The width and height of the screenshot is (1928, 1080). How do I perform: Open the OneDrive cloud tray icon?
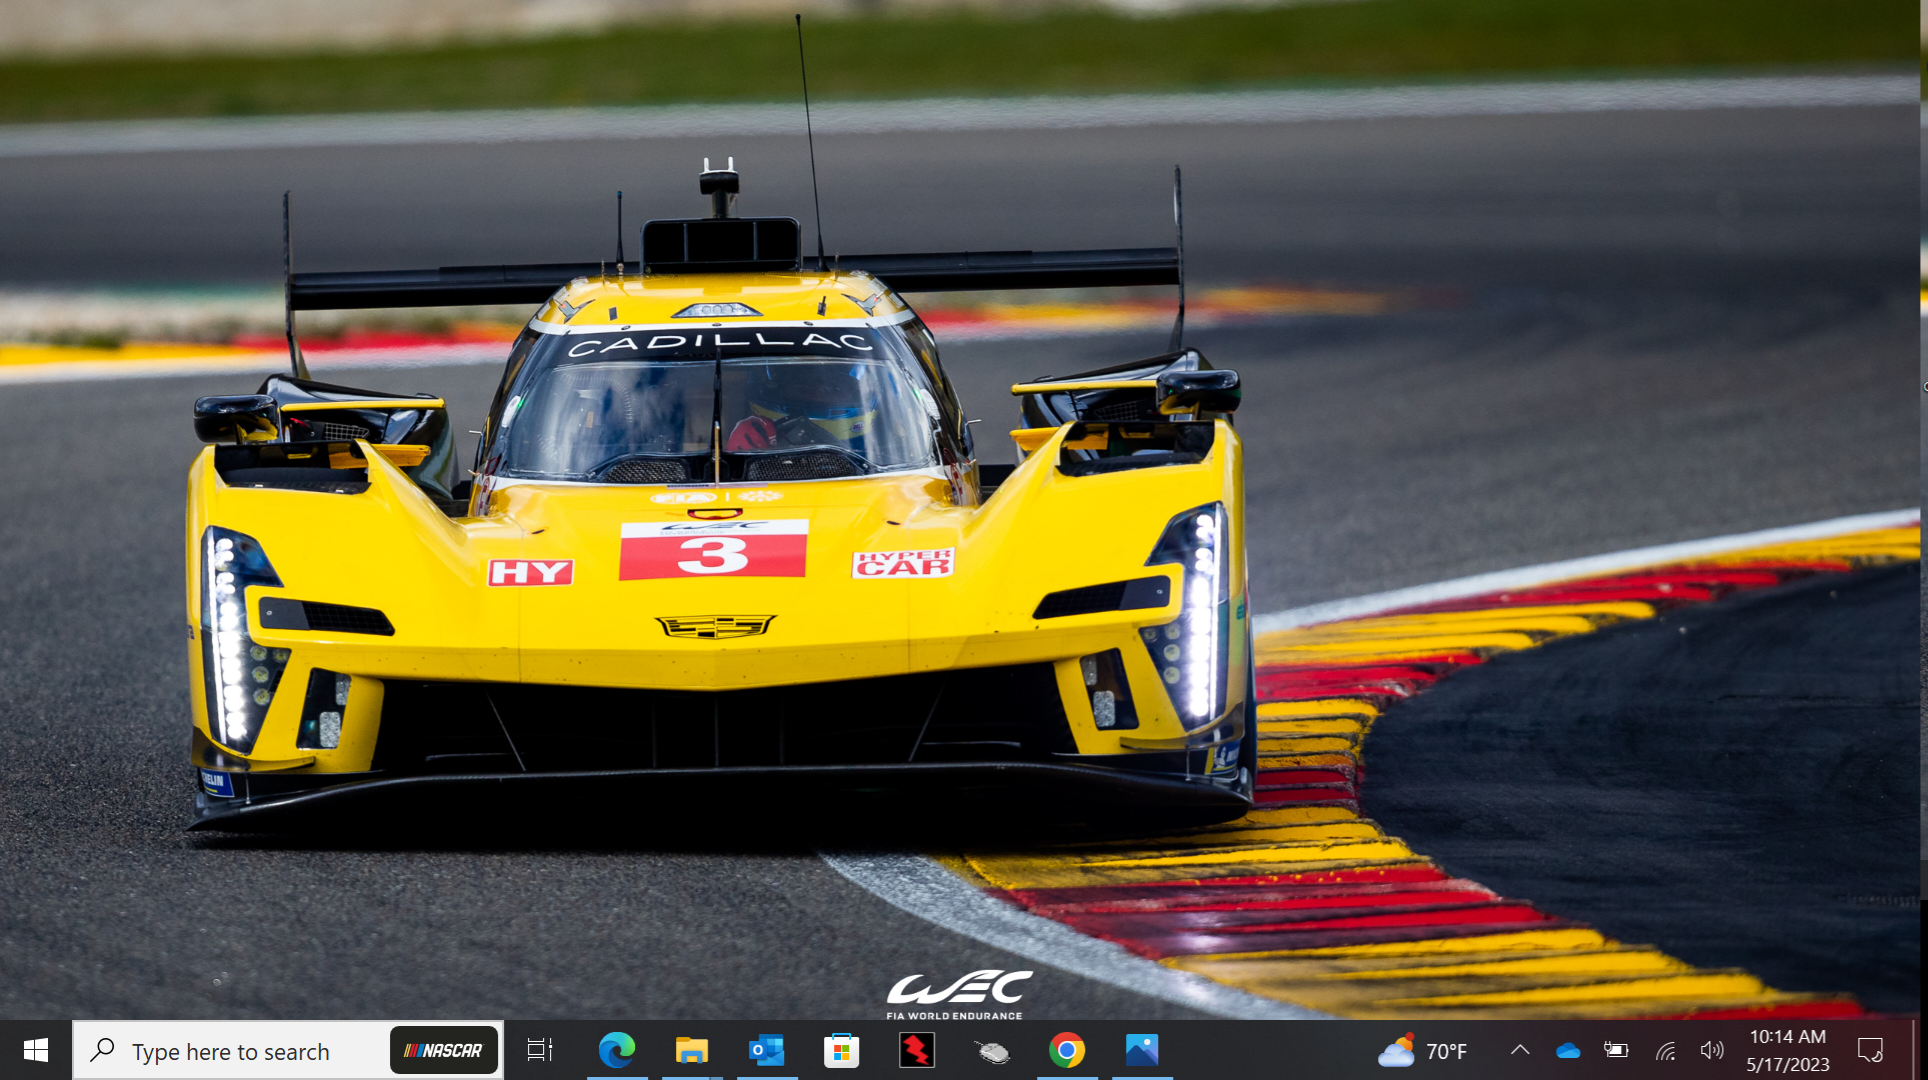1568,1050
